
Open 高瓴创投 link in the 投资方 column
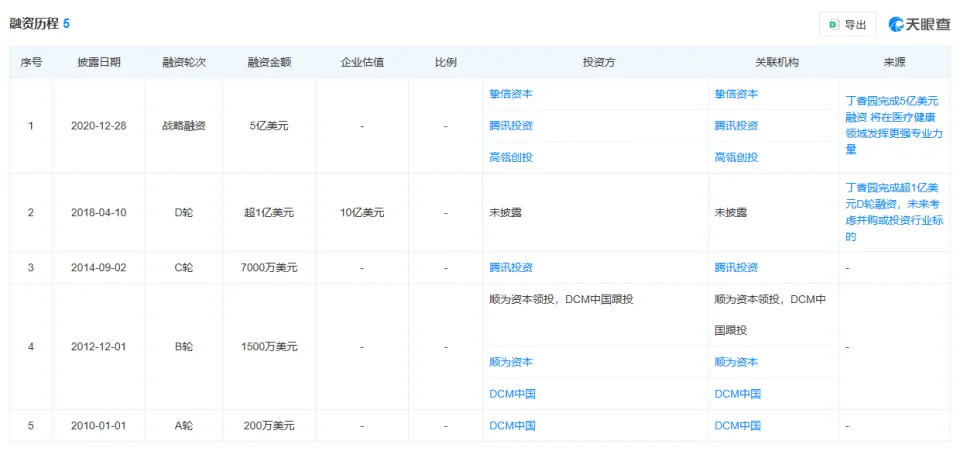click(511, 157)
